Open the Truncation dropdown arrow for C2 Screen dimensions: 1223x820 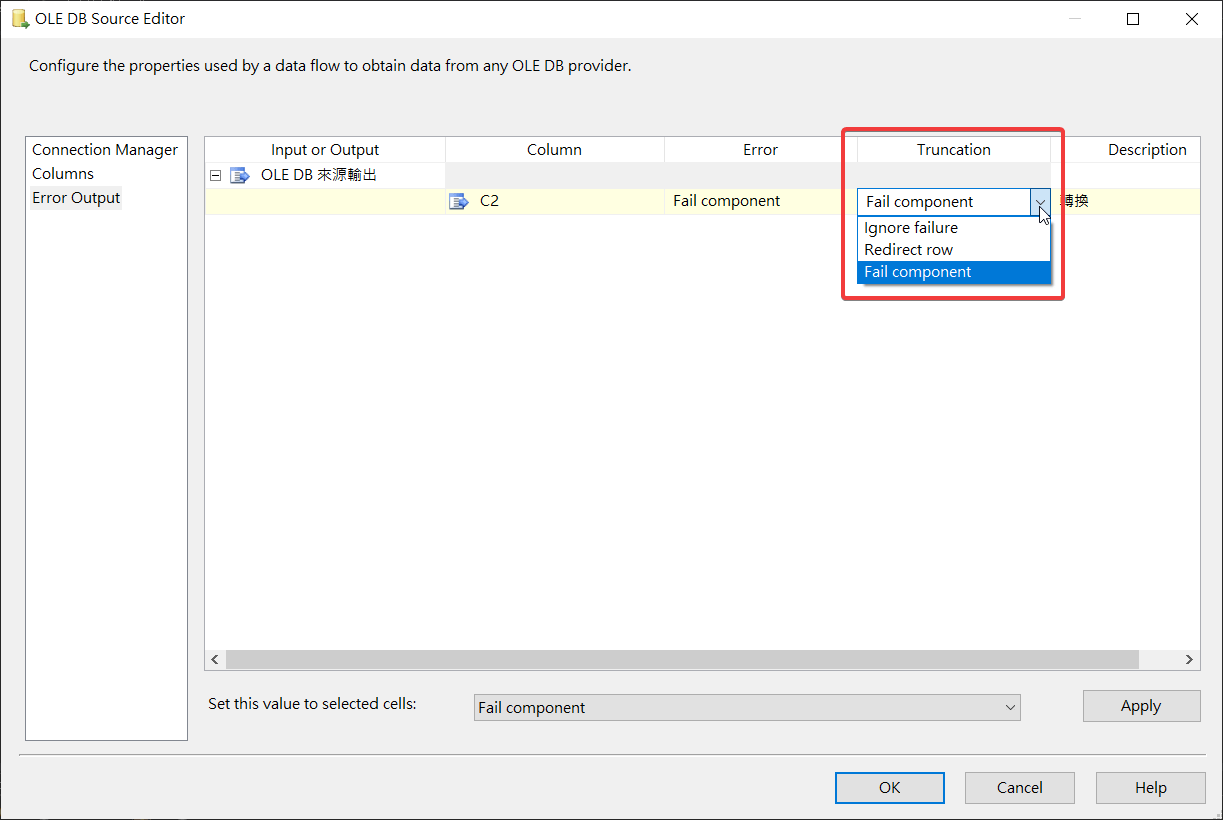click(1040, 202)
